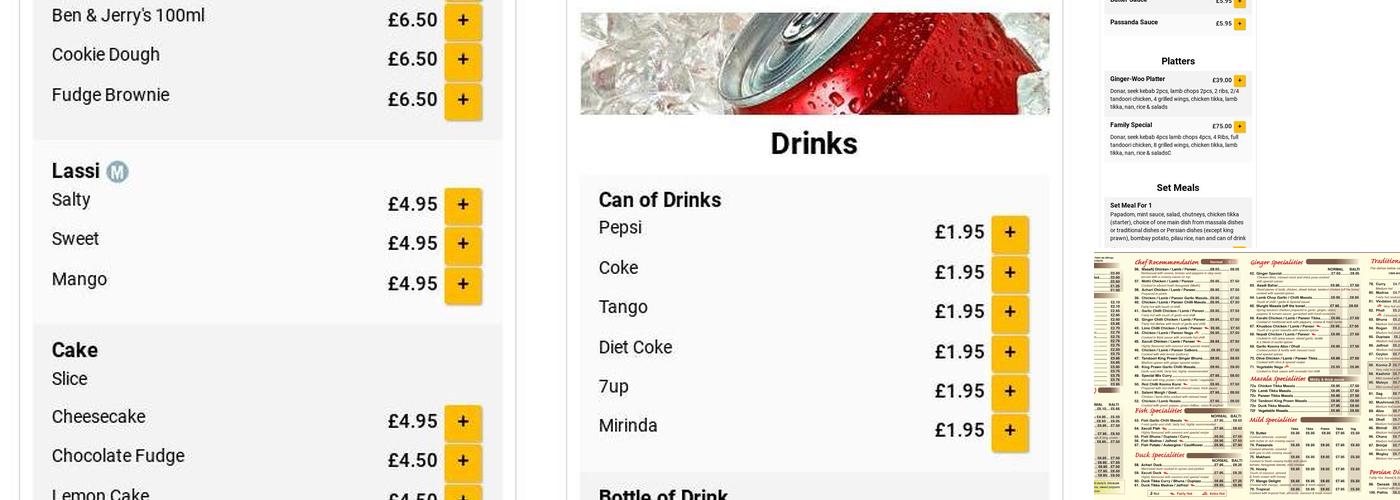Add Mirinda can to basket
Screen dimensions: 1400x500
coord(1010,430)
